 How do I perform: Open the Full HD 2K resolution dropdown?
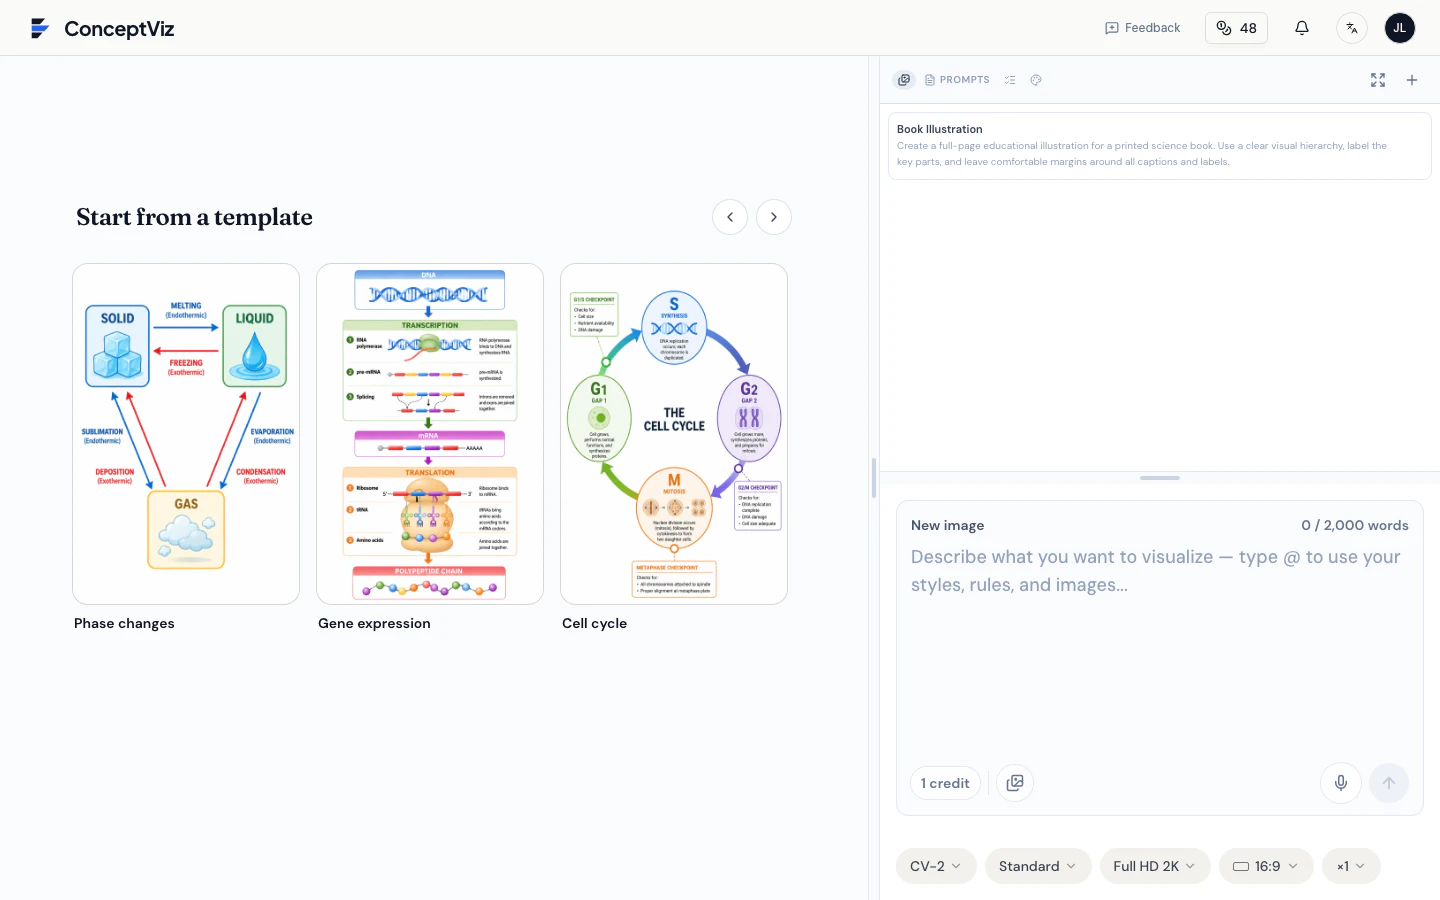point(1155,866)
